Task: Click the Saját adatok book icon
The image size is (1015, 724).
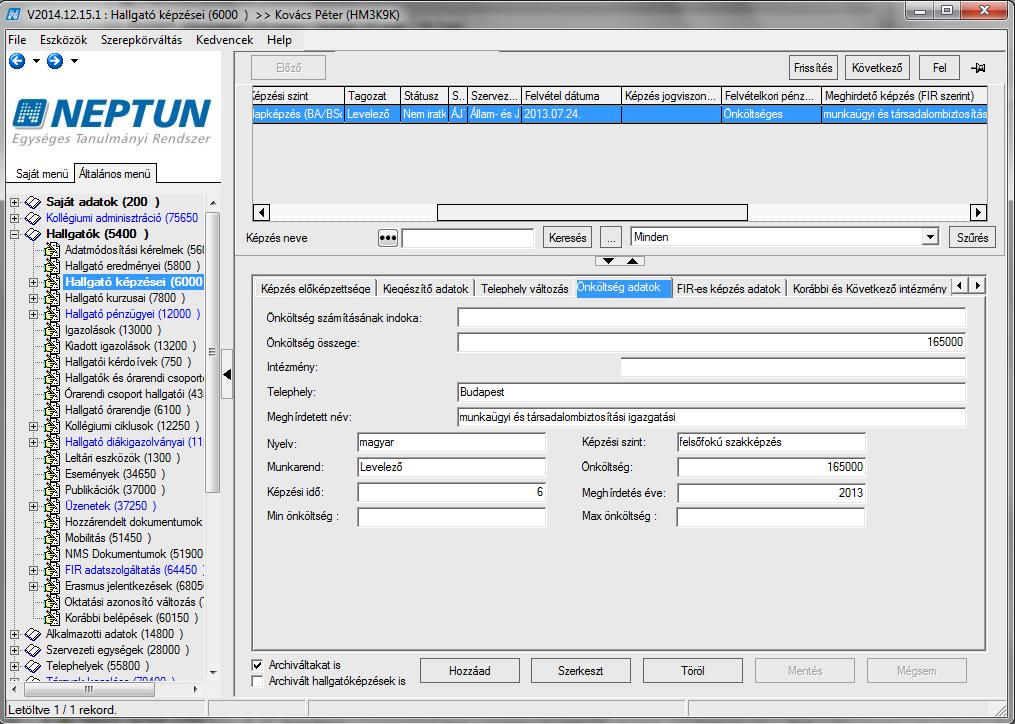Action: 33,202
